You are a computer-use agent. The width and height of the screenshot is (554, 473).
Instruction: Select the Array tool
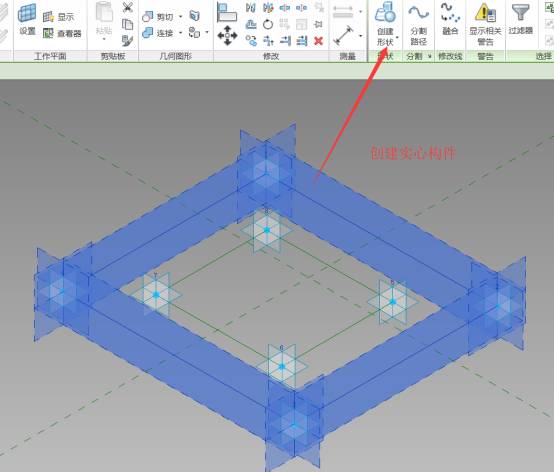pos(285,24)
